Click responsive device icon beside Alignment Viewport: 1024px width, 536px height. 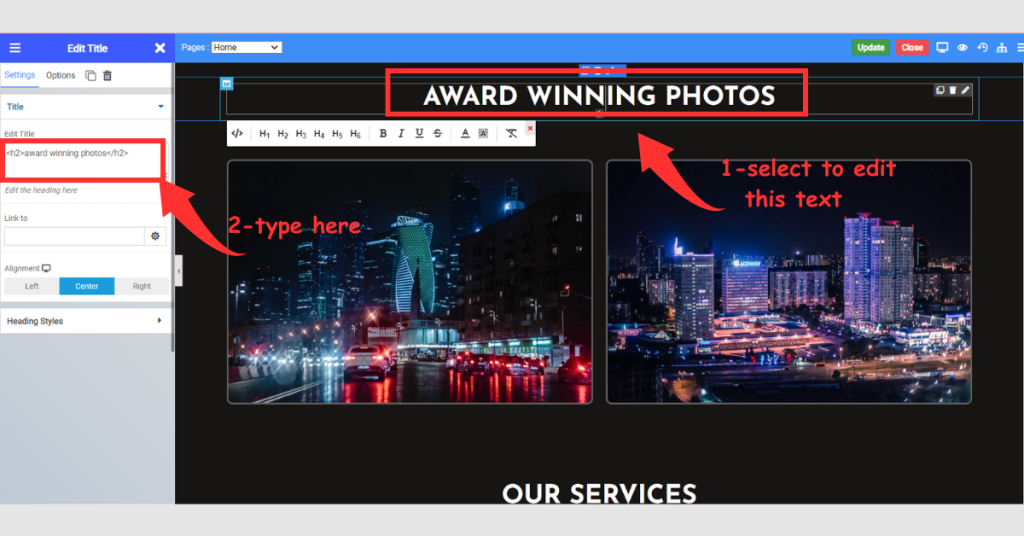pyautogui.click(x=46, y=268)
